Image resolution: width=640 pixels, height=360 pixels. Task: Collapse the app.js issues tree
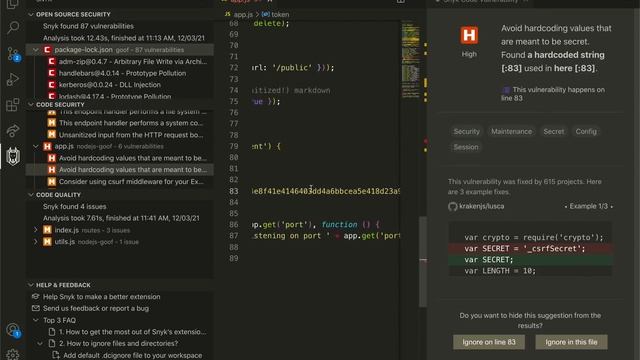(36, 146)
